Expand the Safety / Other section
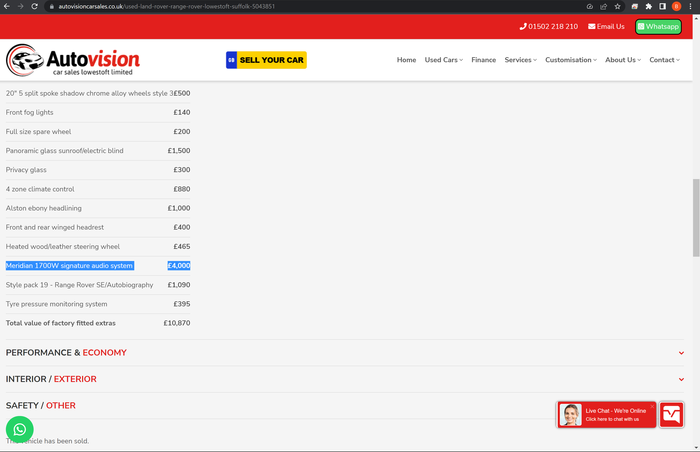This screenshot has width=700, height=452. point(345,406)
